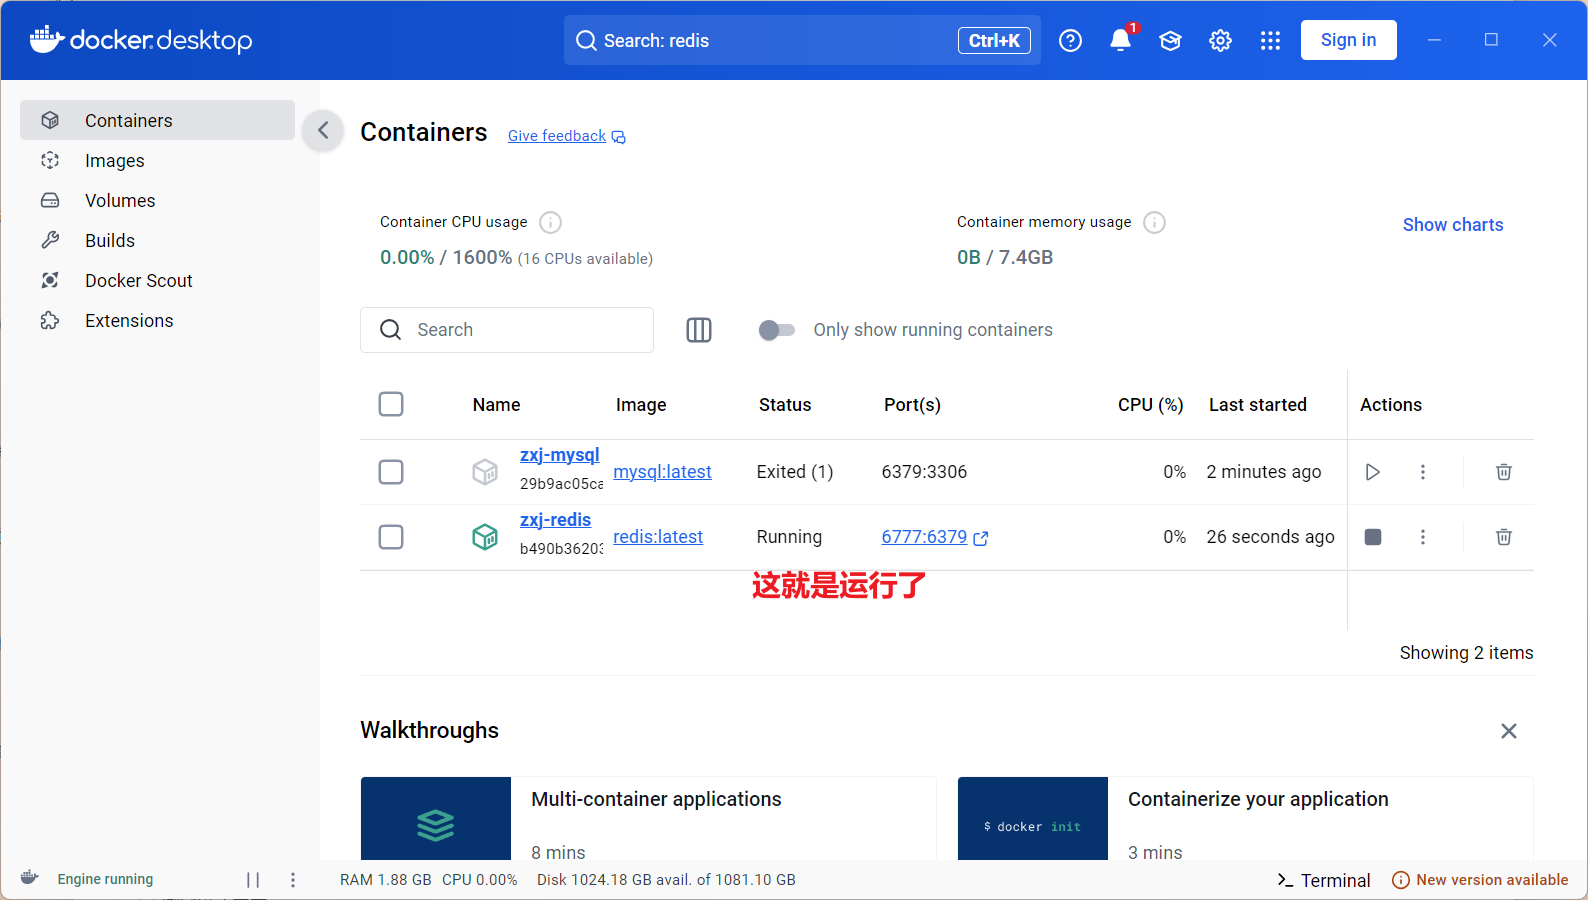Click the 6379:3306 port text
The height and width of the screenshot is (900, 1588).
tap(924, 472)
